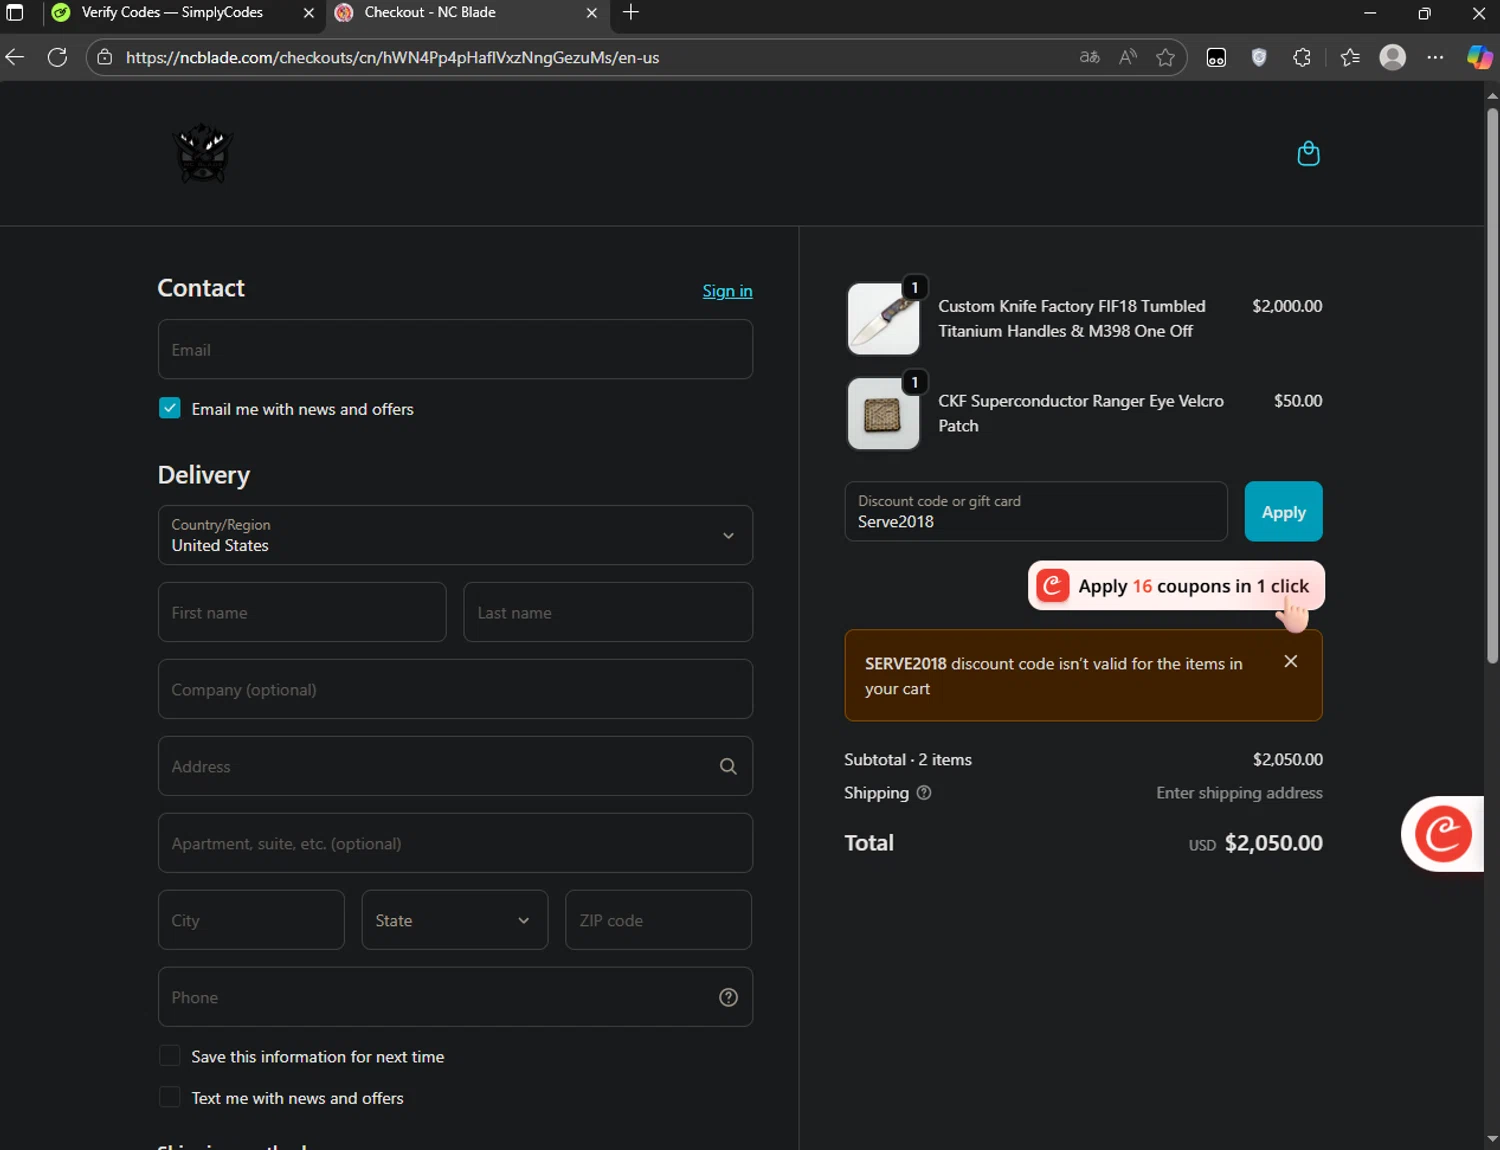The image size is (1500, 1150).
Task: Click the ZIP code field
Action: coord(658,920)
